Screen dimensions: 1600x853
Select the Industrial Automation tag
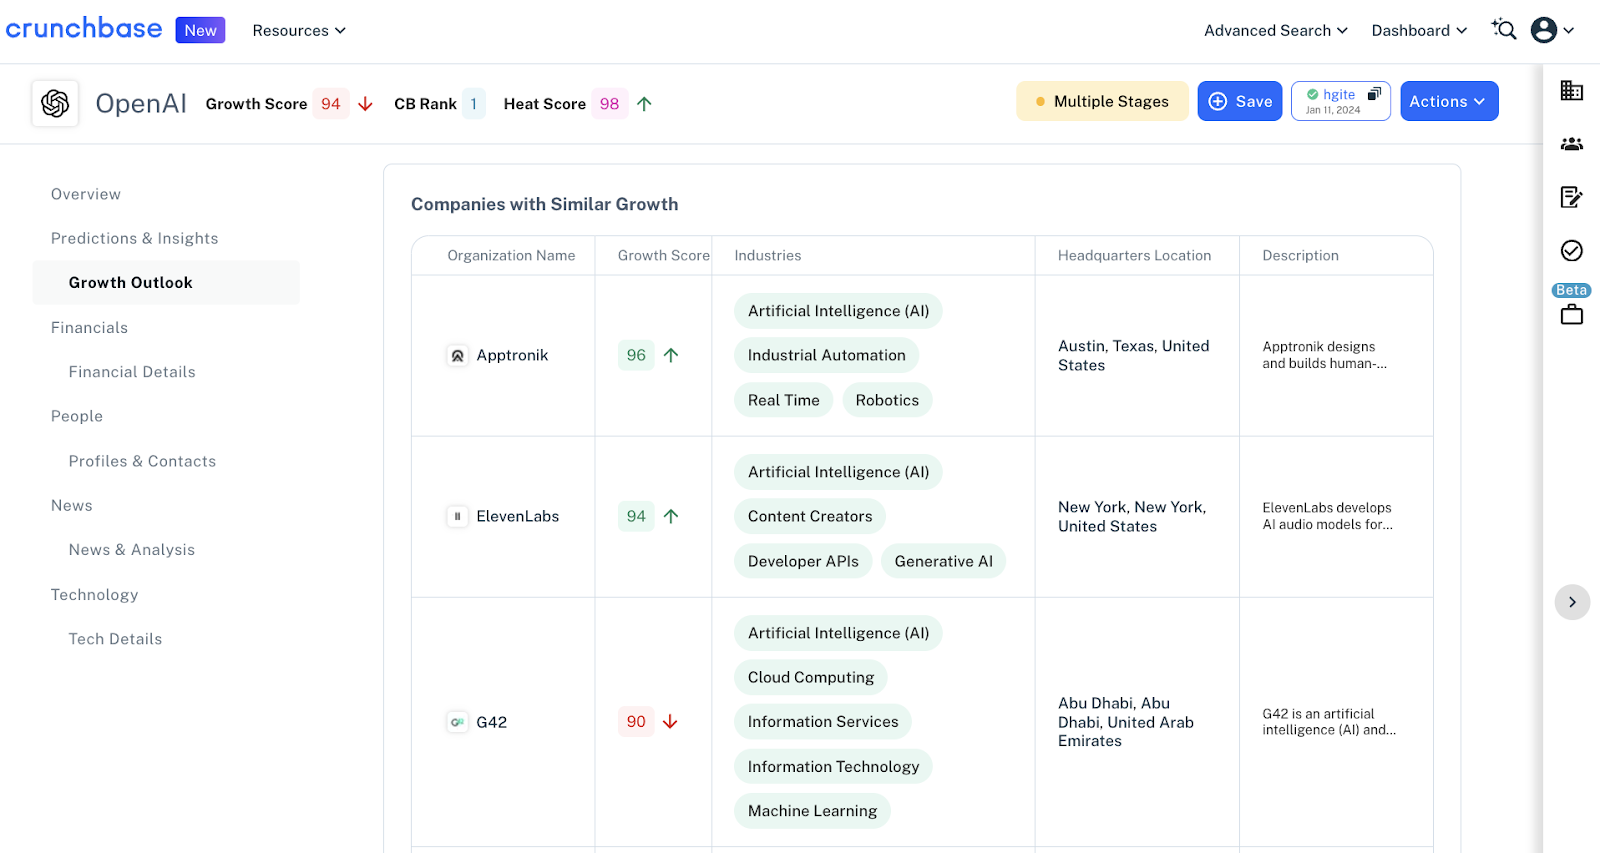(826, 355)
